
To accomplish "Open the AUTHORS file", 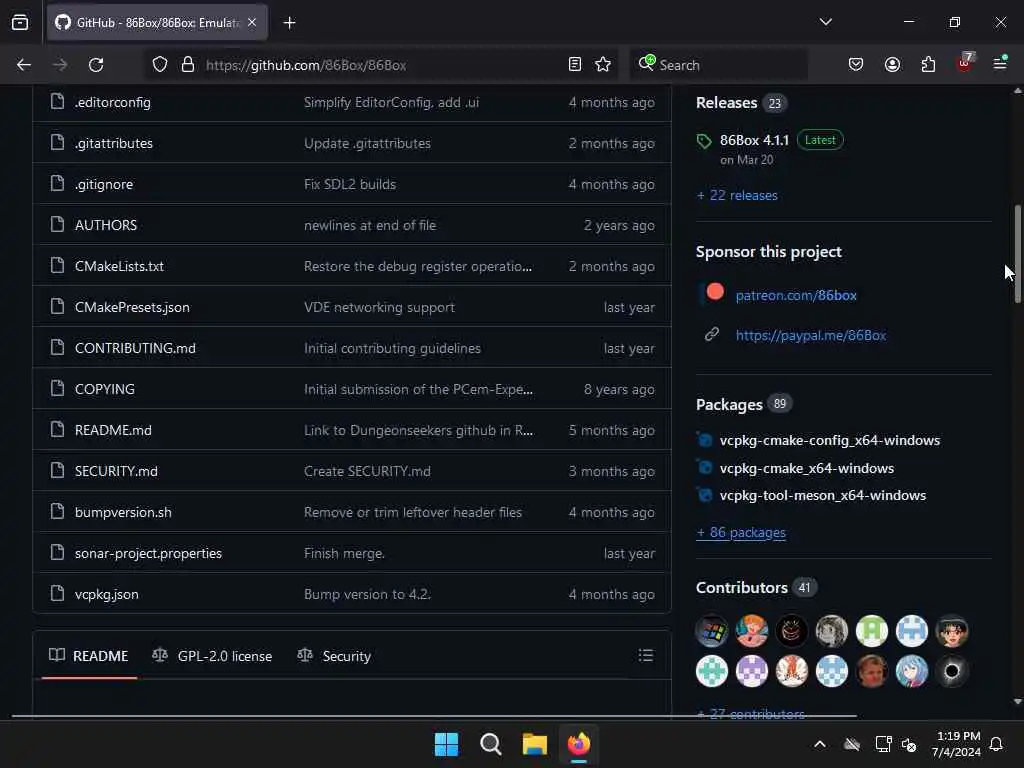I will tap(106, 225).
